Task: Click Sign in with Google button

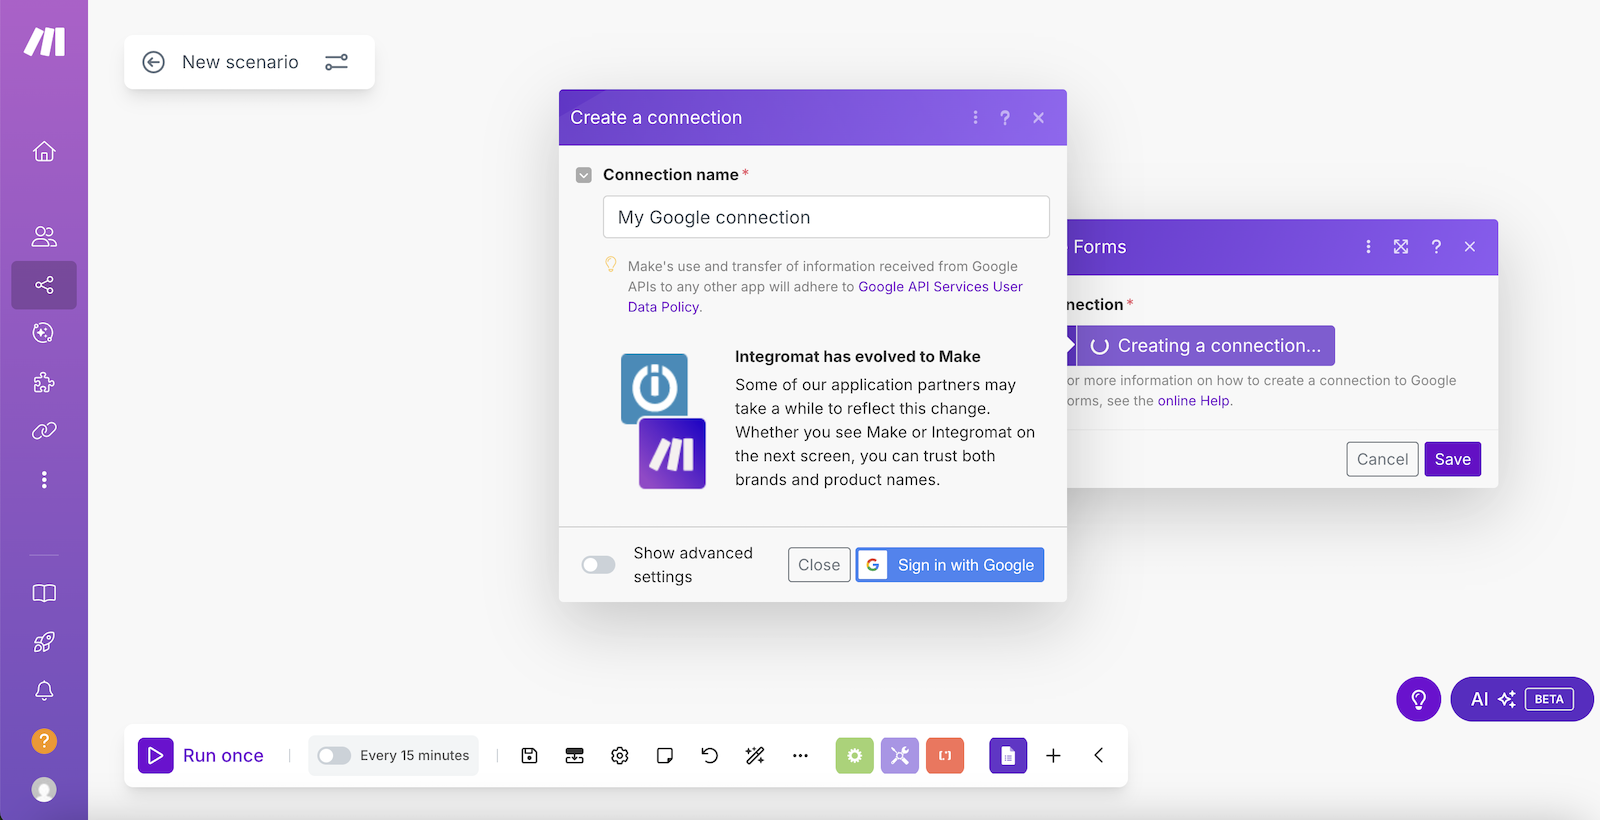Action: [x=950, y=565]
